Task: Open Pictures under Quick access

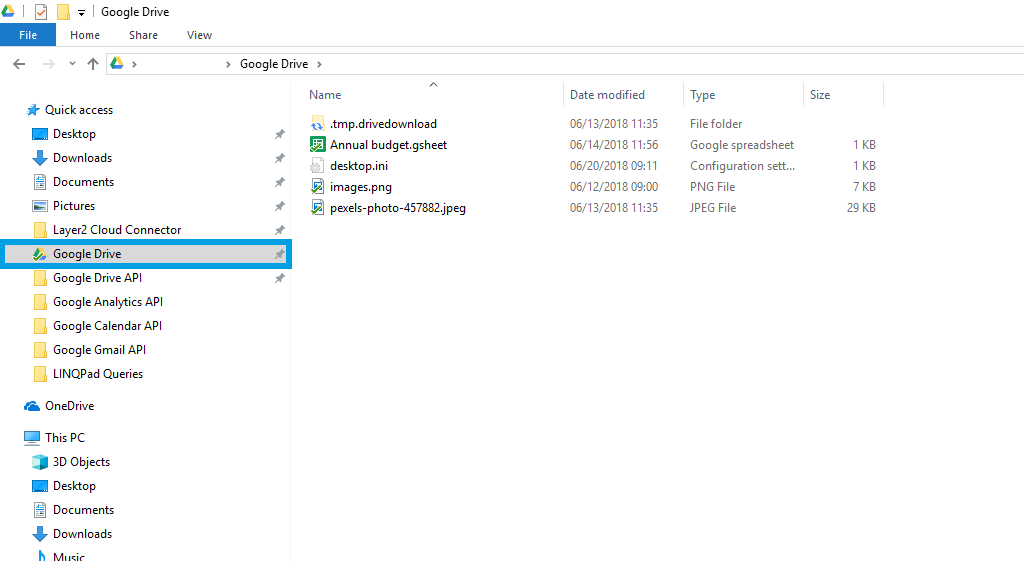Action: pyautogui.click(x=74, y=206)
